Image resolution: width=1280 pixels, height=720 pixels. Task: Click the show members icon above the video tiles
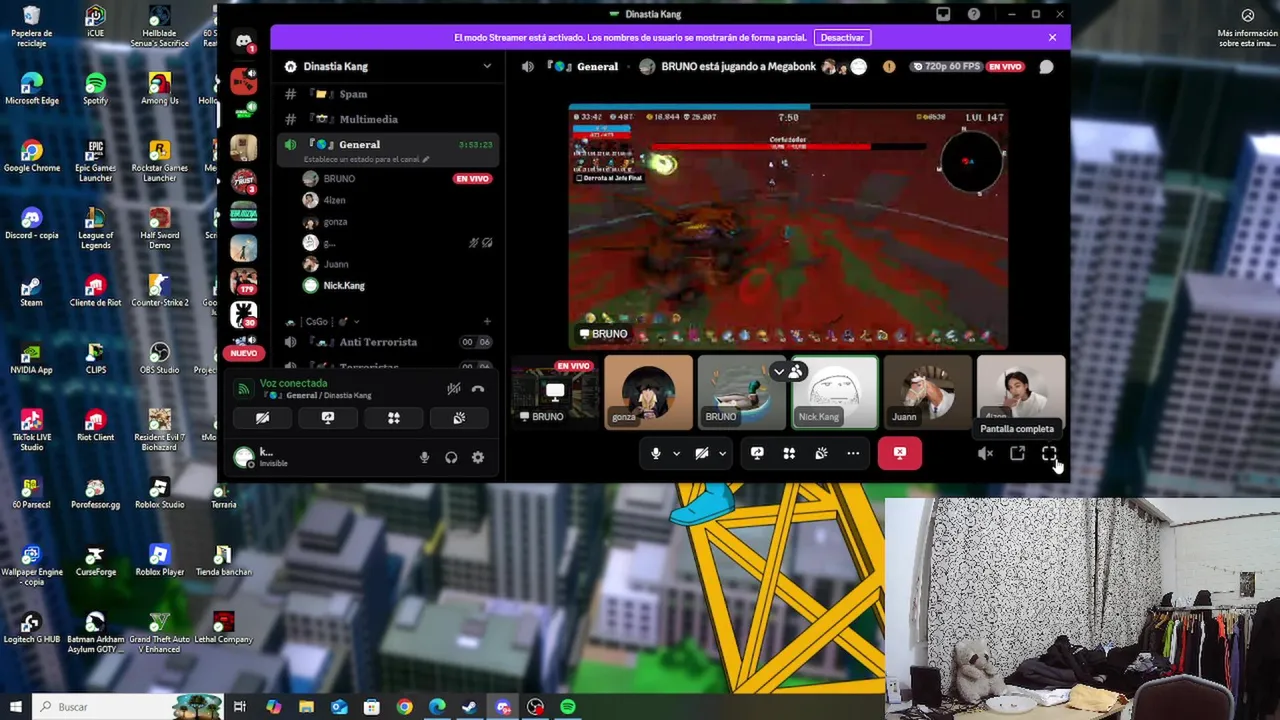pos(796,372)
